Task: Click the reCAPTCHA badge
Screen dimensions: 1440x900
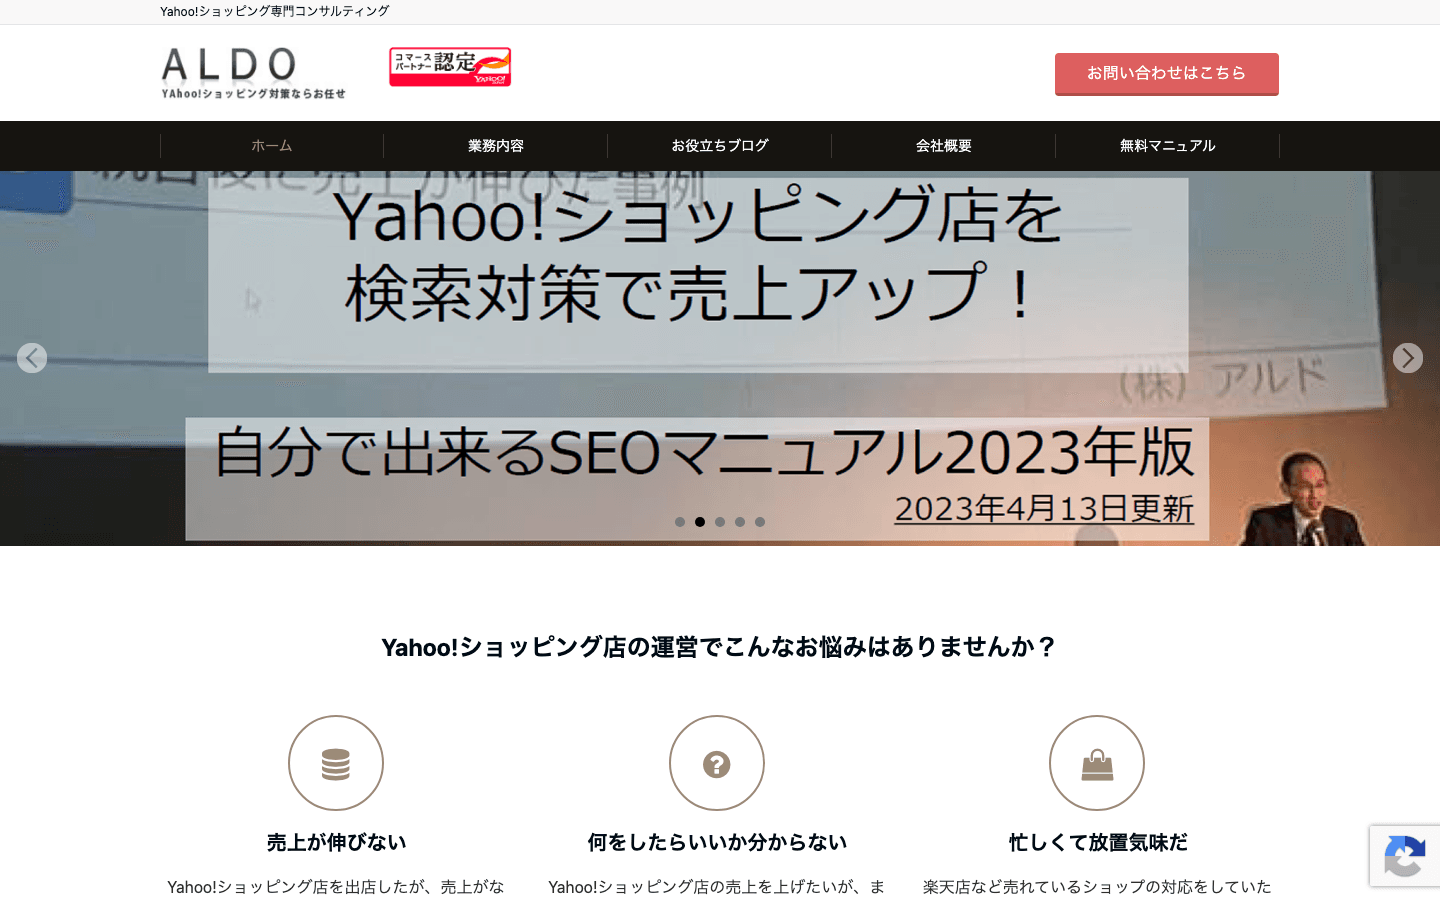Action: tap(1405, 856)
